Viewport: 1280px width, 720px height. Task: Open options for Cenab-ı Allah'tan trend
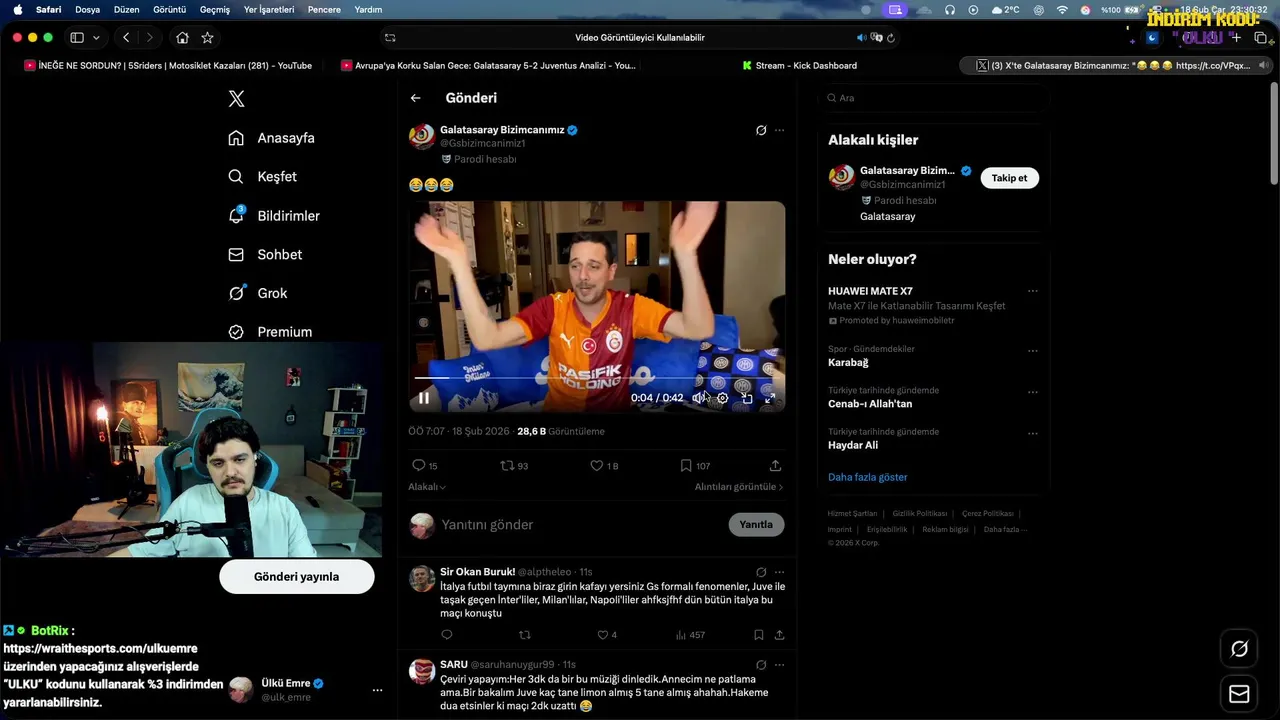1033,393
